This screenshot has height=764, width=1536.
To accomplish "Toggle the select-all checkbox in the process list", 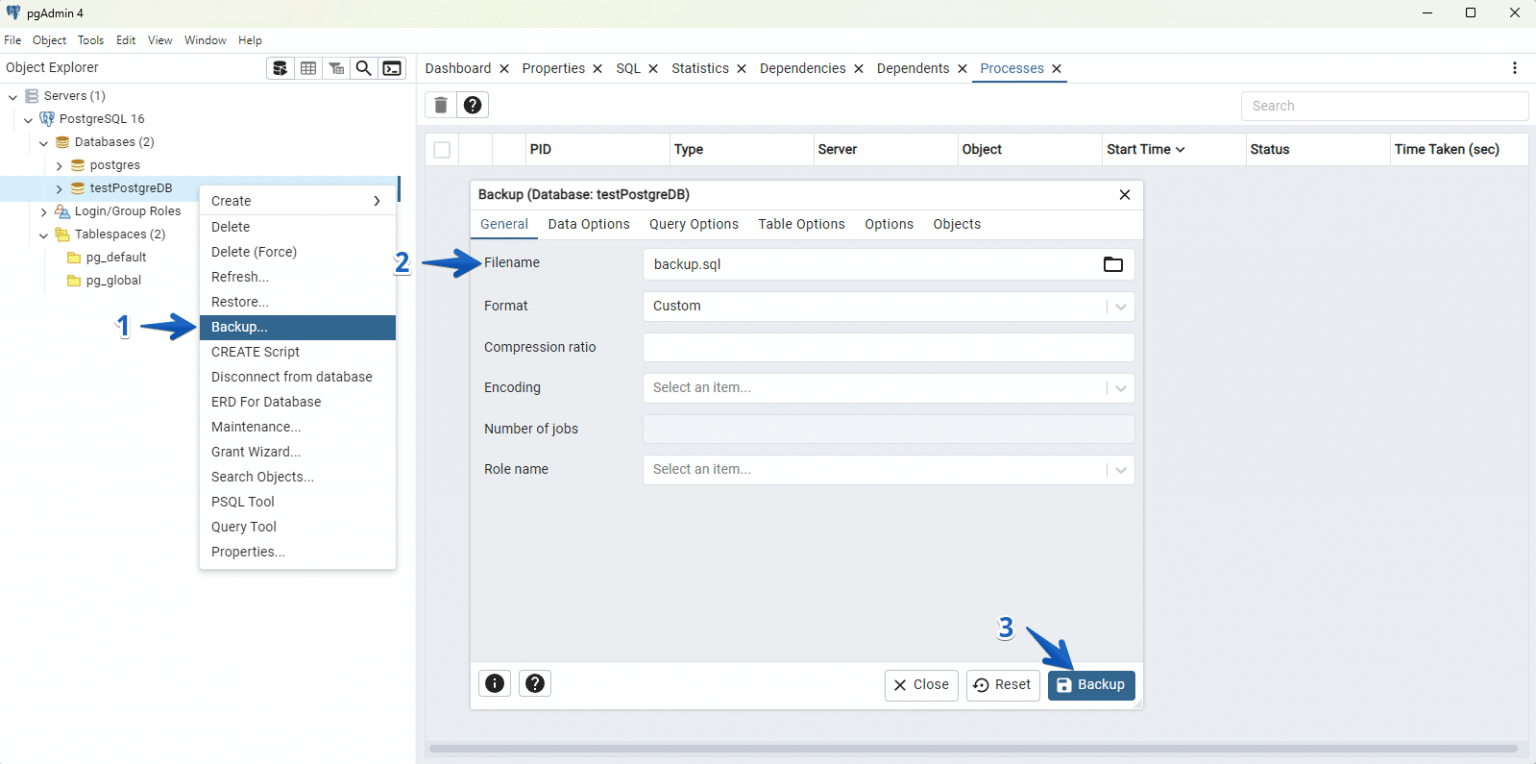I will coord(441,149).
